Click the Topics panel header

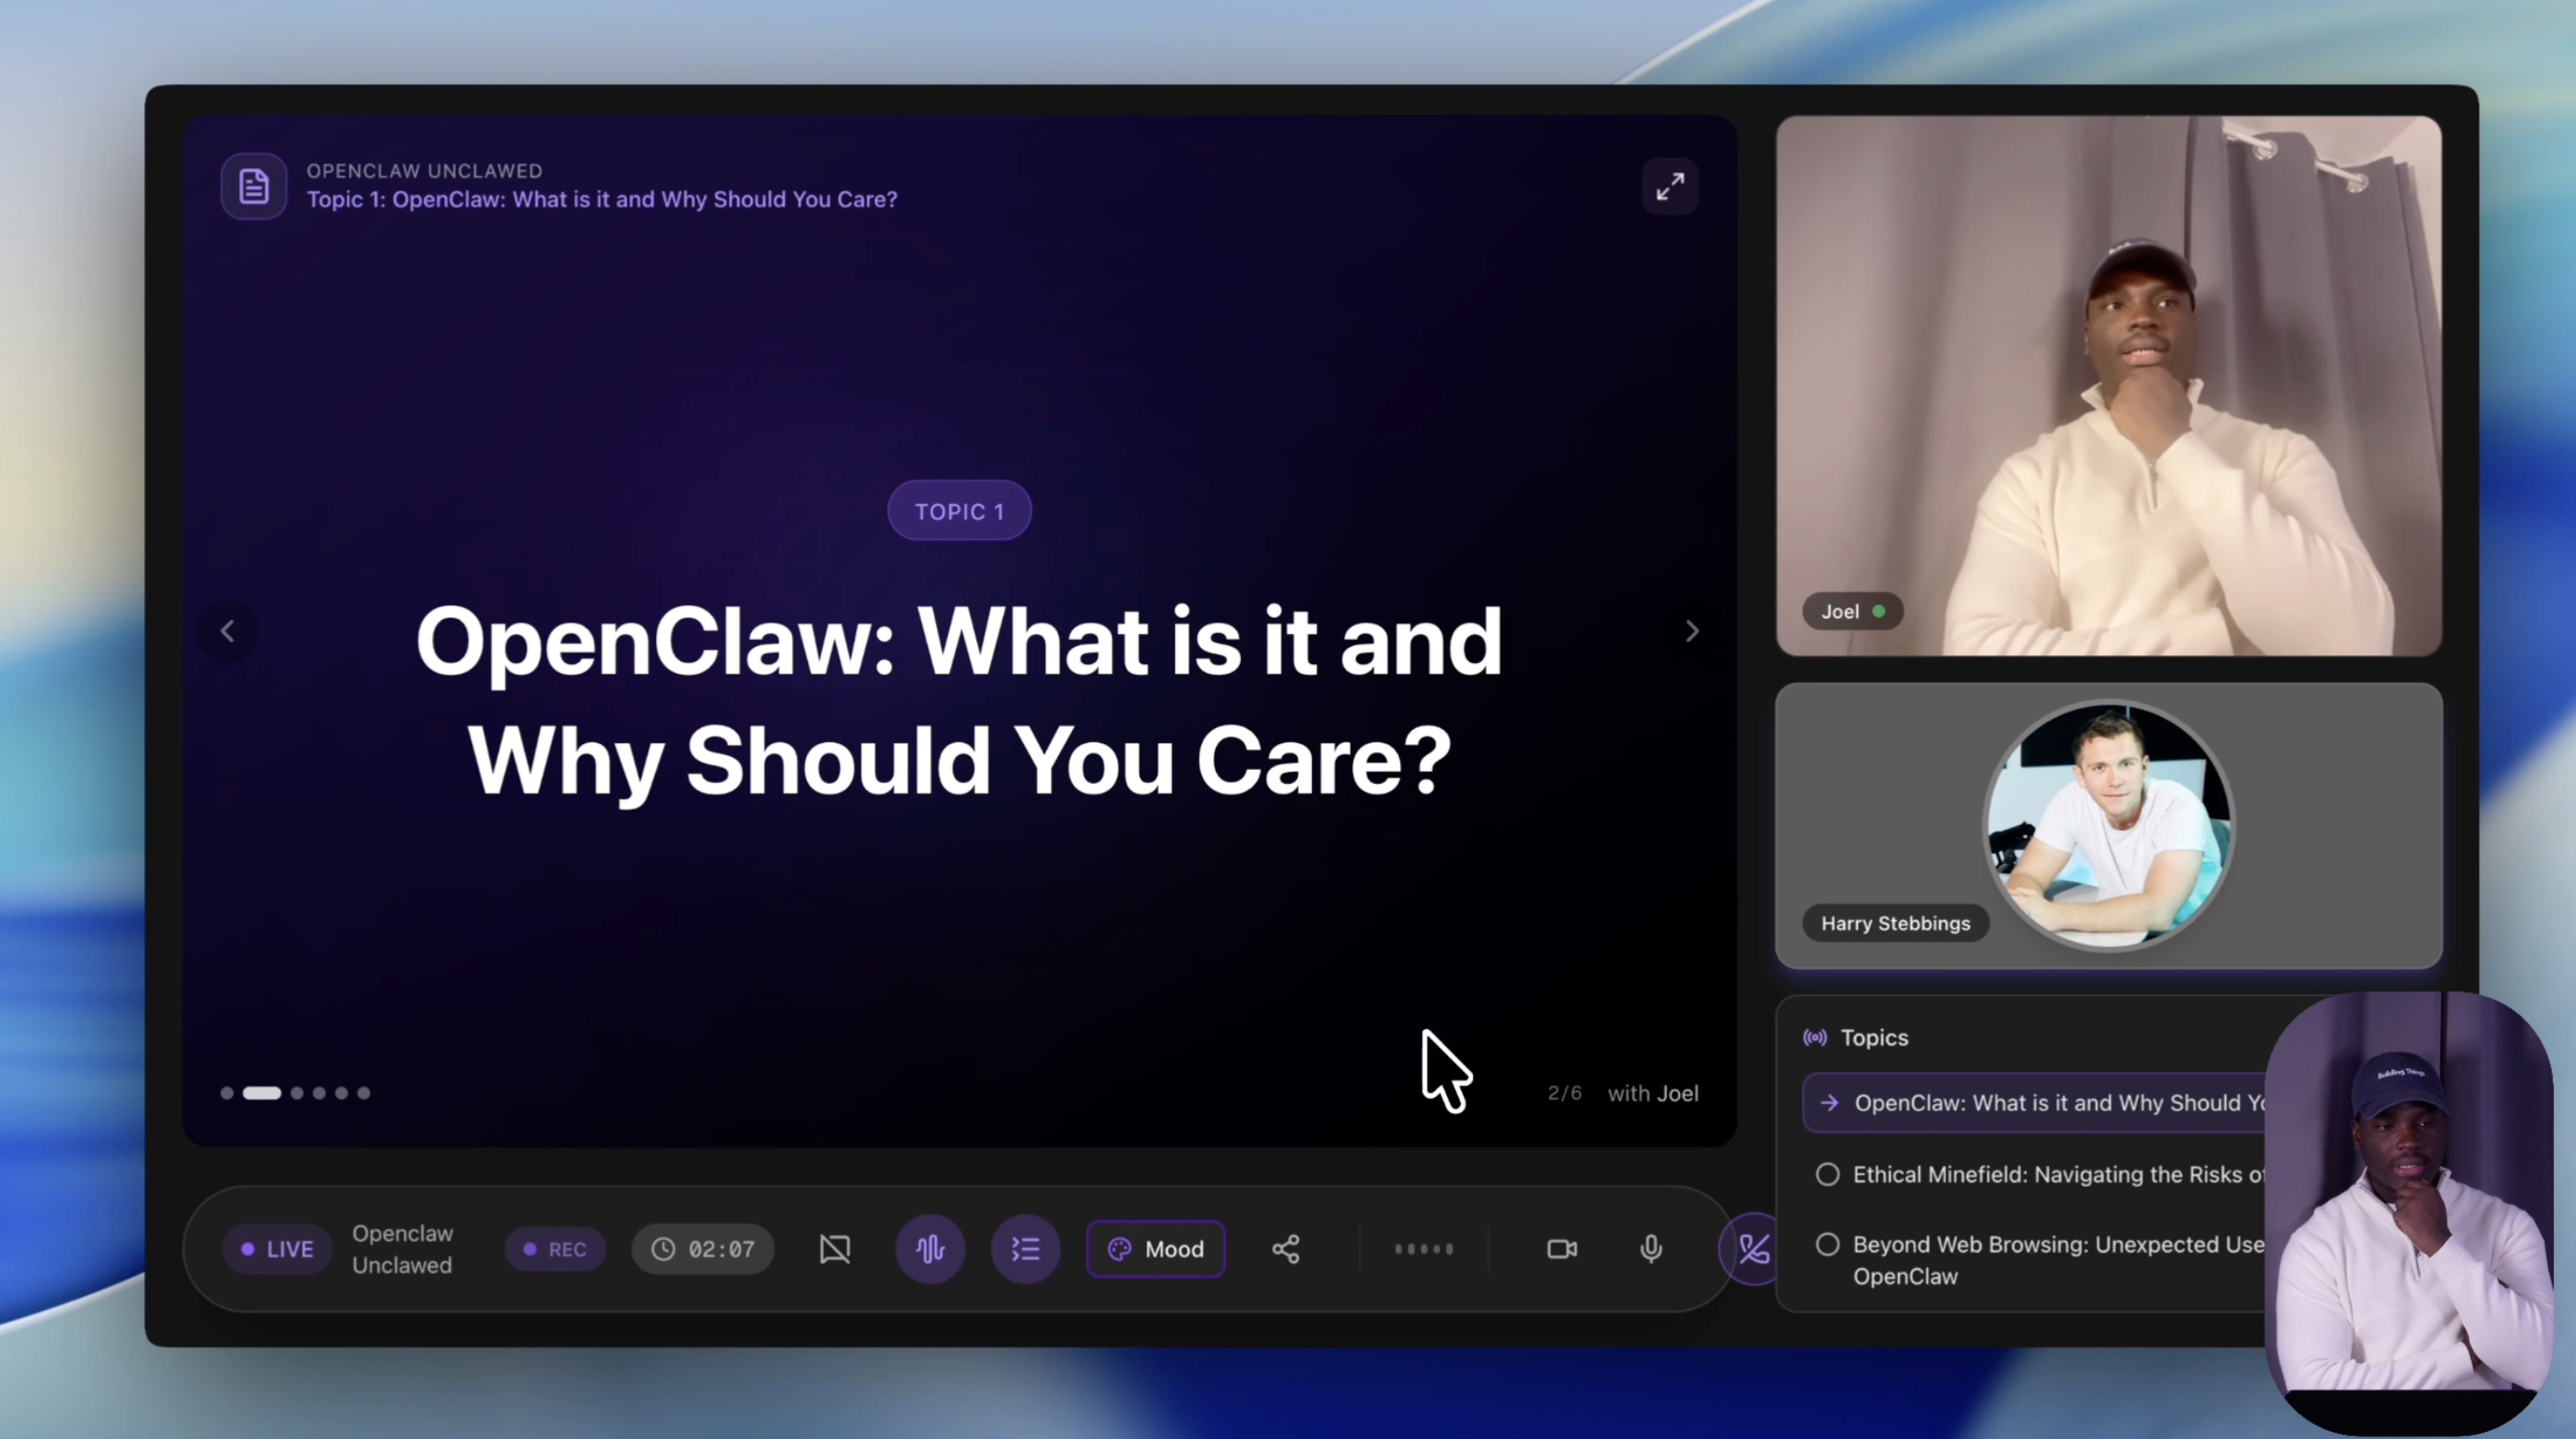click(x=1873, y=1038)
